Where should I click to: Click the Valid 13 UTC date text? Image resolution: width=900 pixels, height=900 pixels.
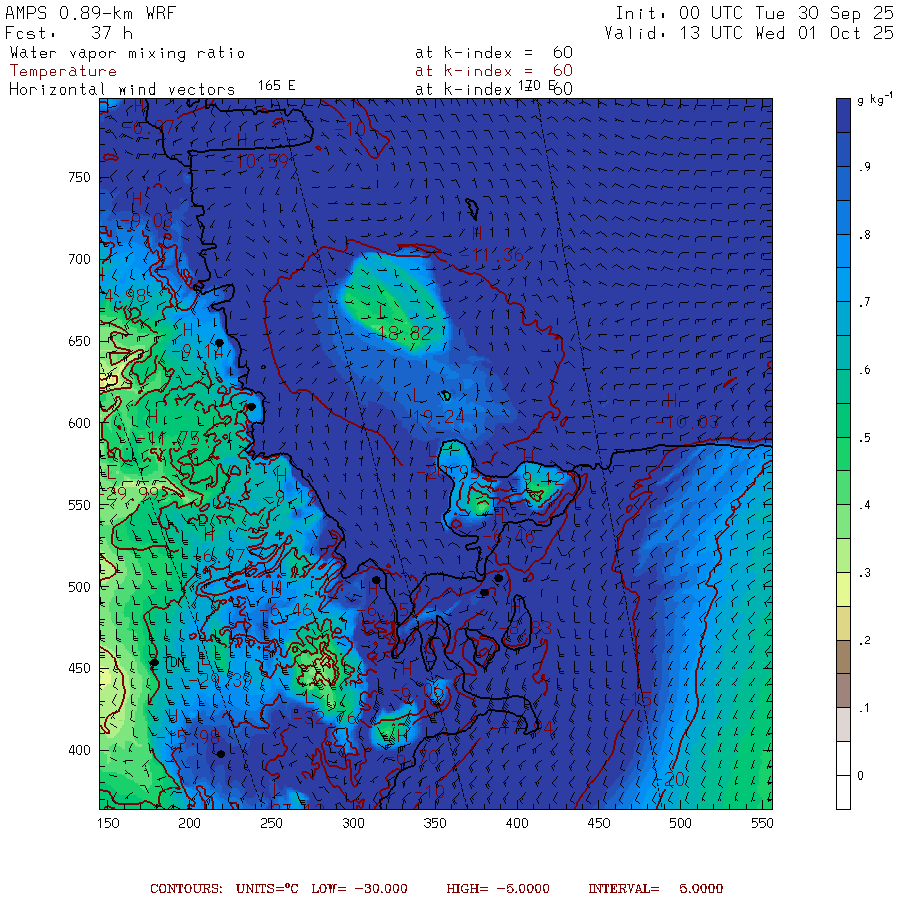point(749,33)
